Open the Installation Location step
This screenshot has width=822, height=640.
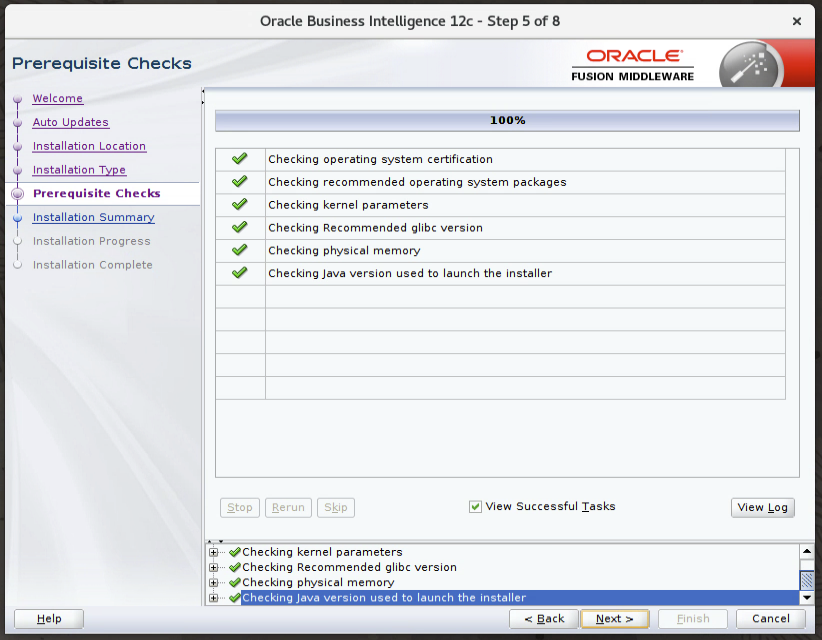(x=89, y=146)
